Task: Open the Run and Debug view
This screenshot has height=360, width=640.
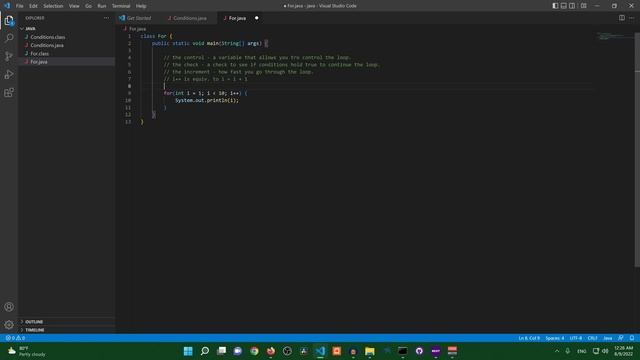Action: click(x=9, y=75)
